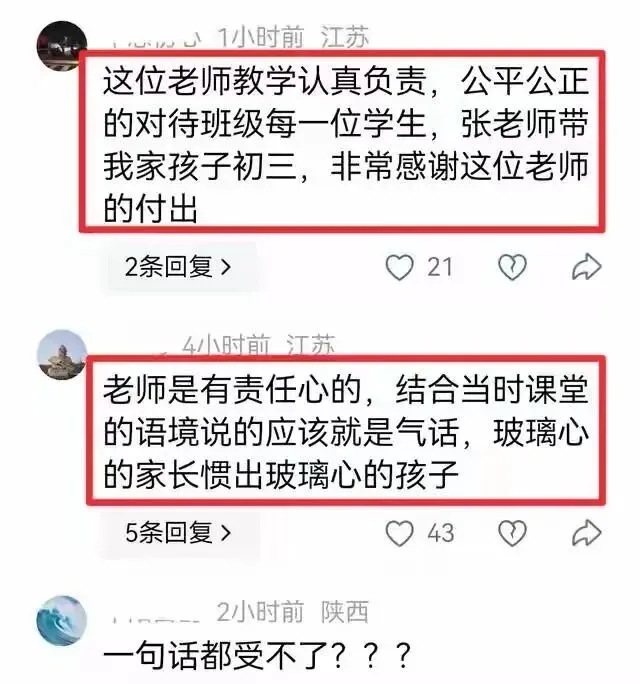Open the first commenter's dark avatar
This screenshot has width=640, height=684.
[x=62, y=45]
